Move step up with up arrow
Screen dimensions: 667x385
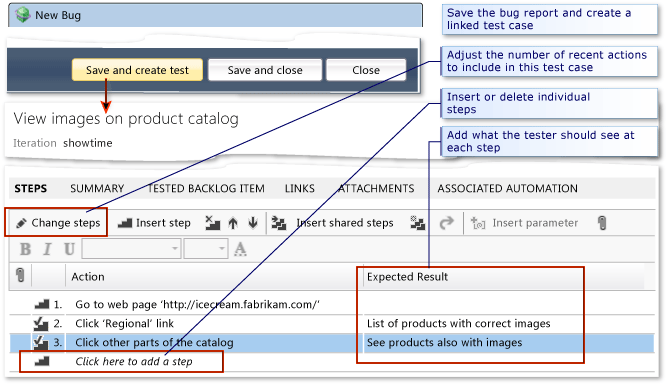233,222
